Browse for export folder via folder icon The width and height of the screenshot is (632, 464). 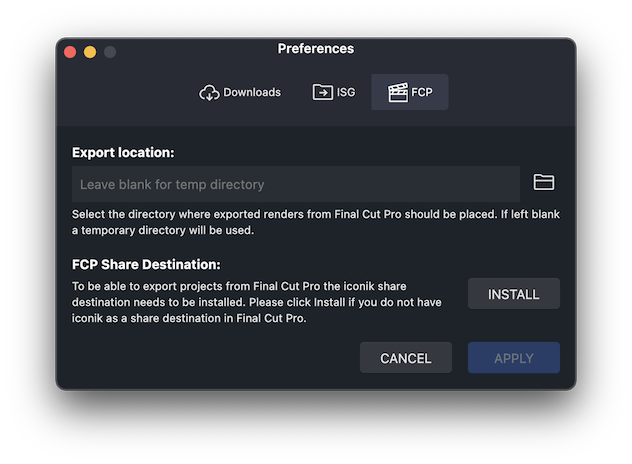pyautogui.click(x=544, y=182)
